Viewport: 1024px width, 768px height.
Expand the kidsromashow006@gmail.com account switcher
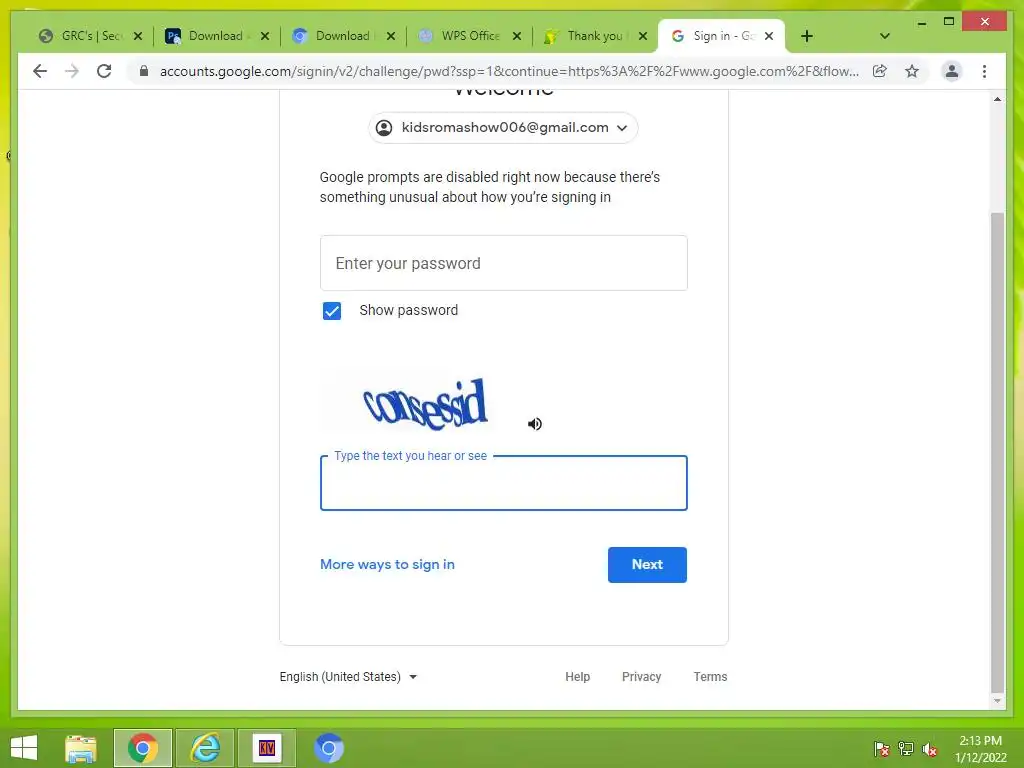tap(503, 127)
